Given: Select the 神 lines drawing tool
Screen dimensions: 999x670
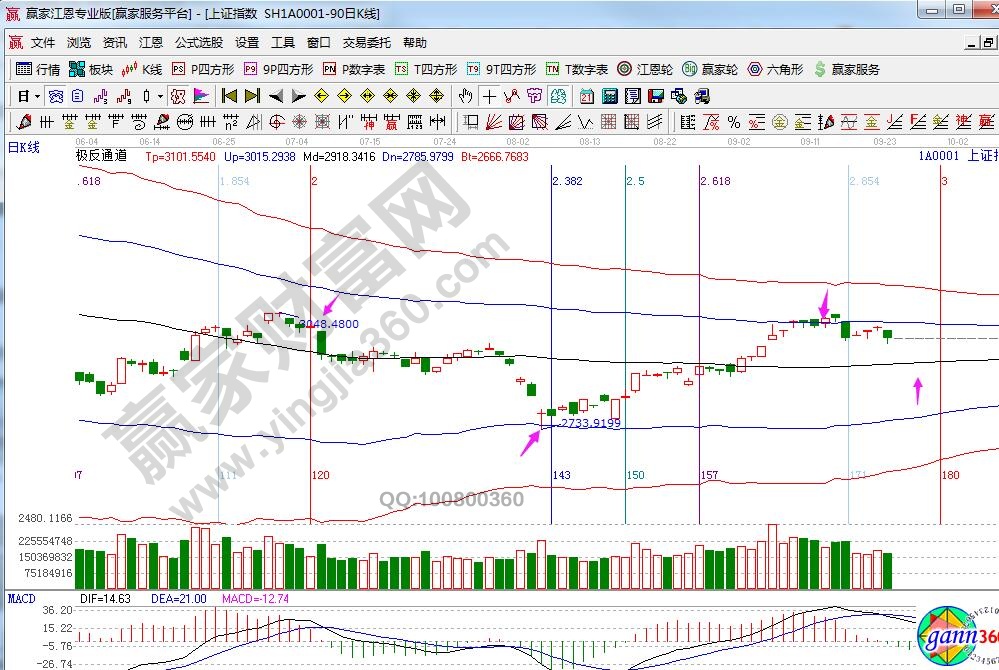Looking at the screenshot, I should pyautogui.click(x=368, y=122).
